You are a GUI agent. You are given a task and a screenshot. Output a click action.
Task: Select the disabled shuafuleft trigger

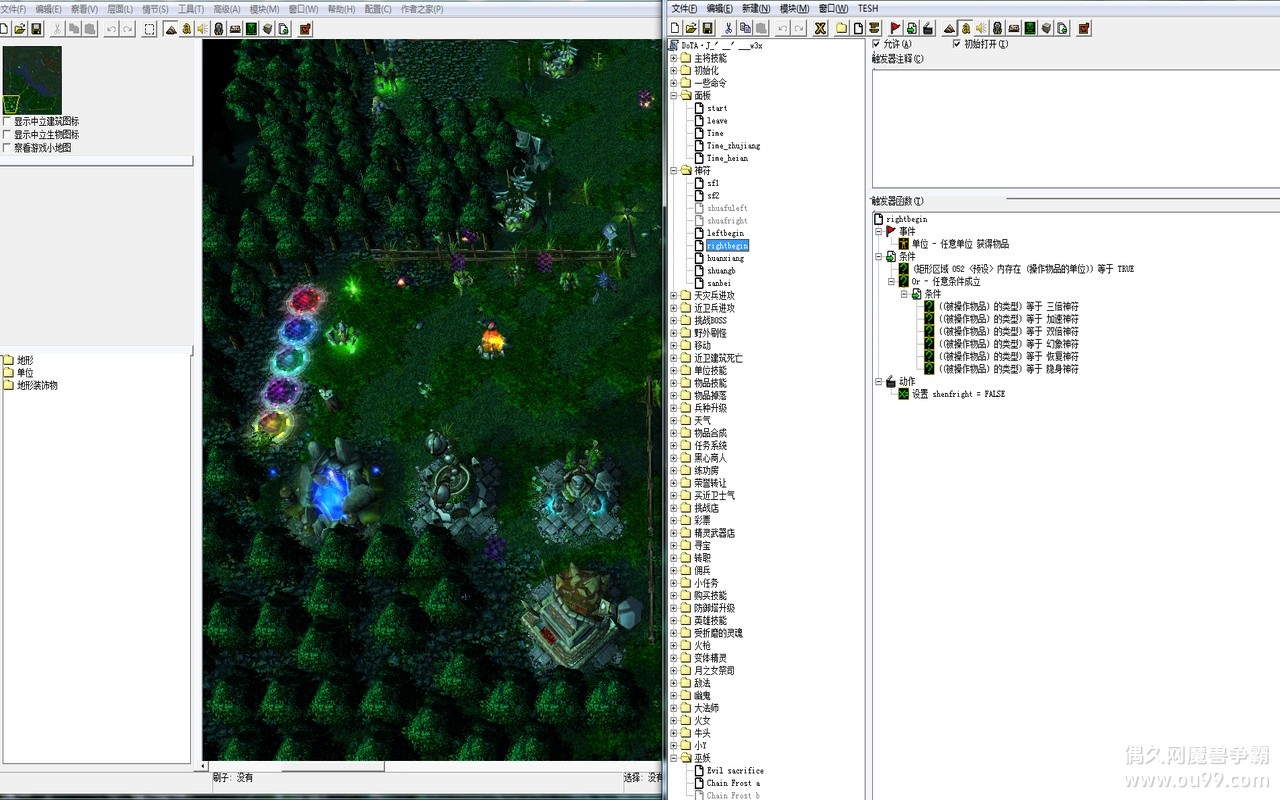tap(727, 208)
